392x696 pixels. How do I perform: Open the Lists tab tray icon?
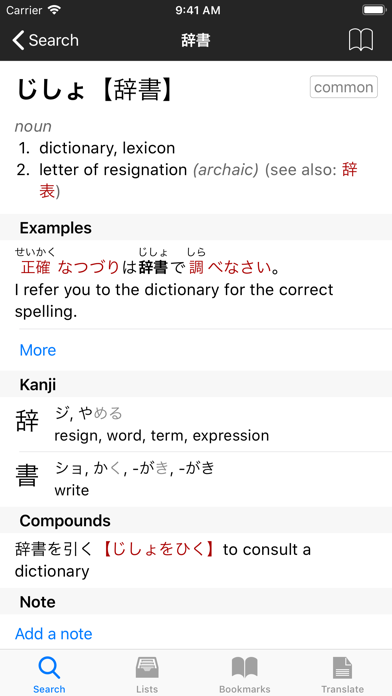click(x=147, y=668)
